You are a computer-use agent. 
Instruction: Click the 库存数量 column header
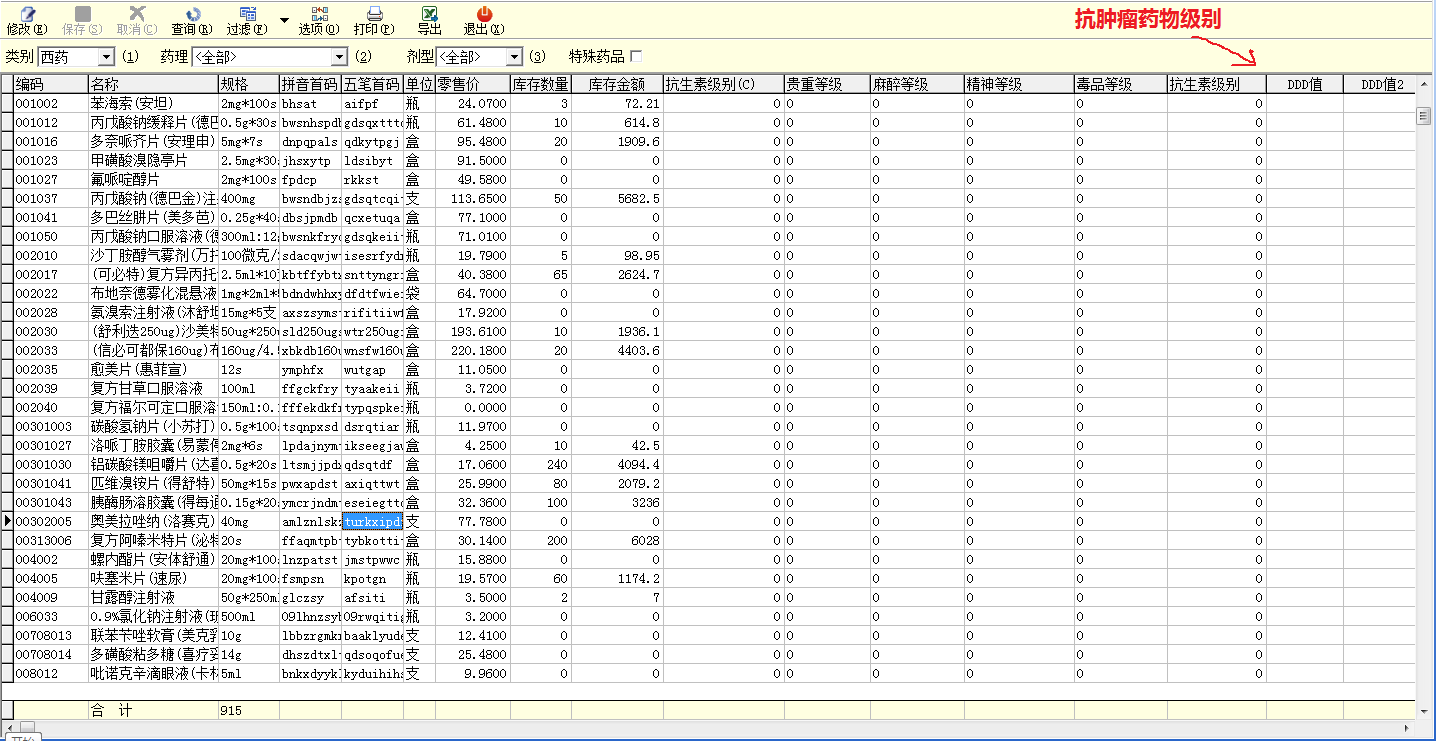(541, 85)
